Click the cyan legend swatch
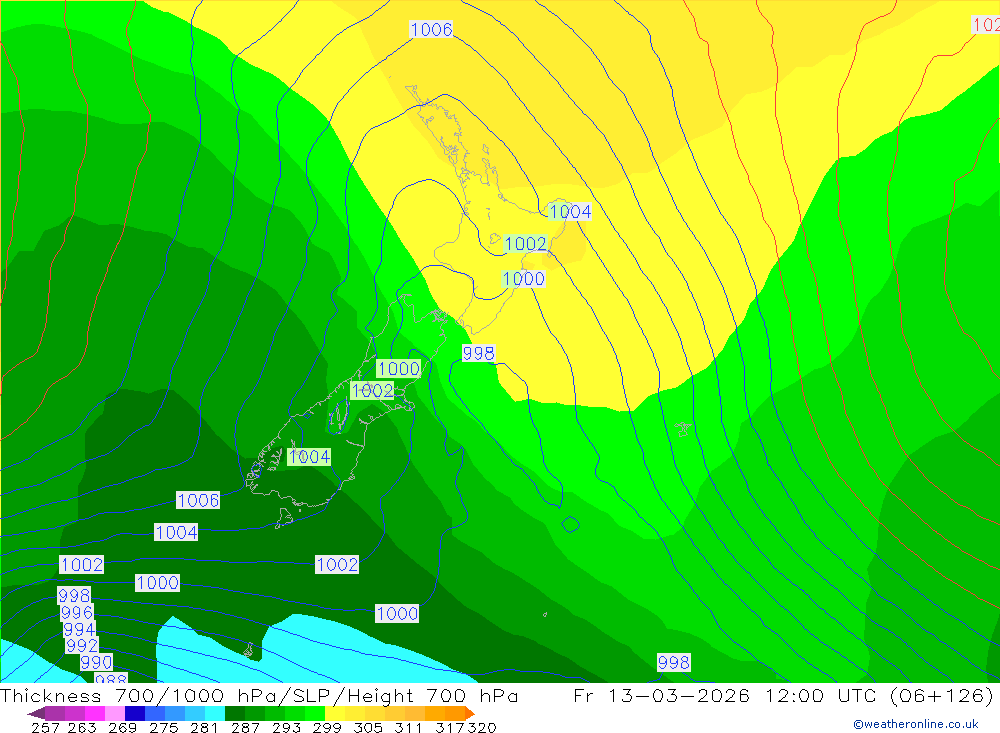This screenshot has height=733, width=1000. click(x=215, y=713)
